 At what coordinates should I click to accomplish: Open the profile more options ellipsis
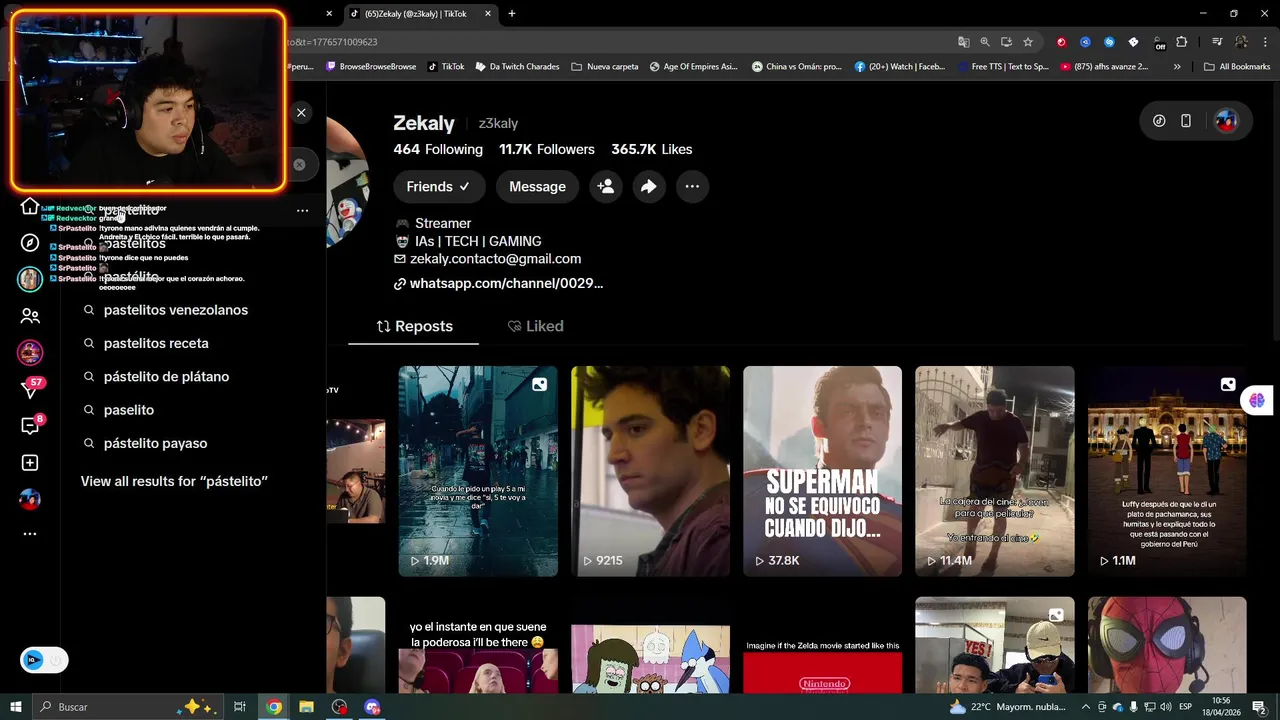[692, 186]
